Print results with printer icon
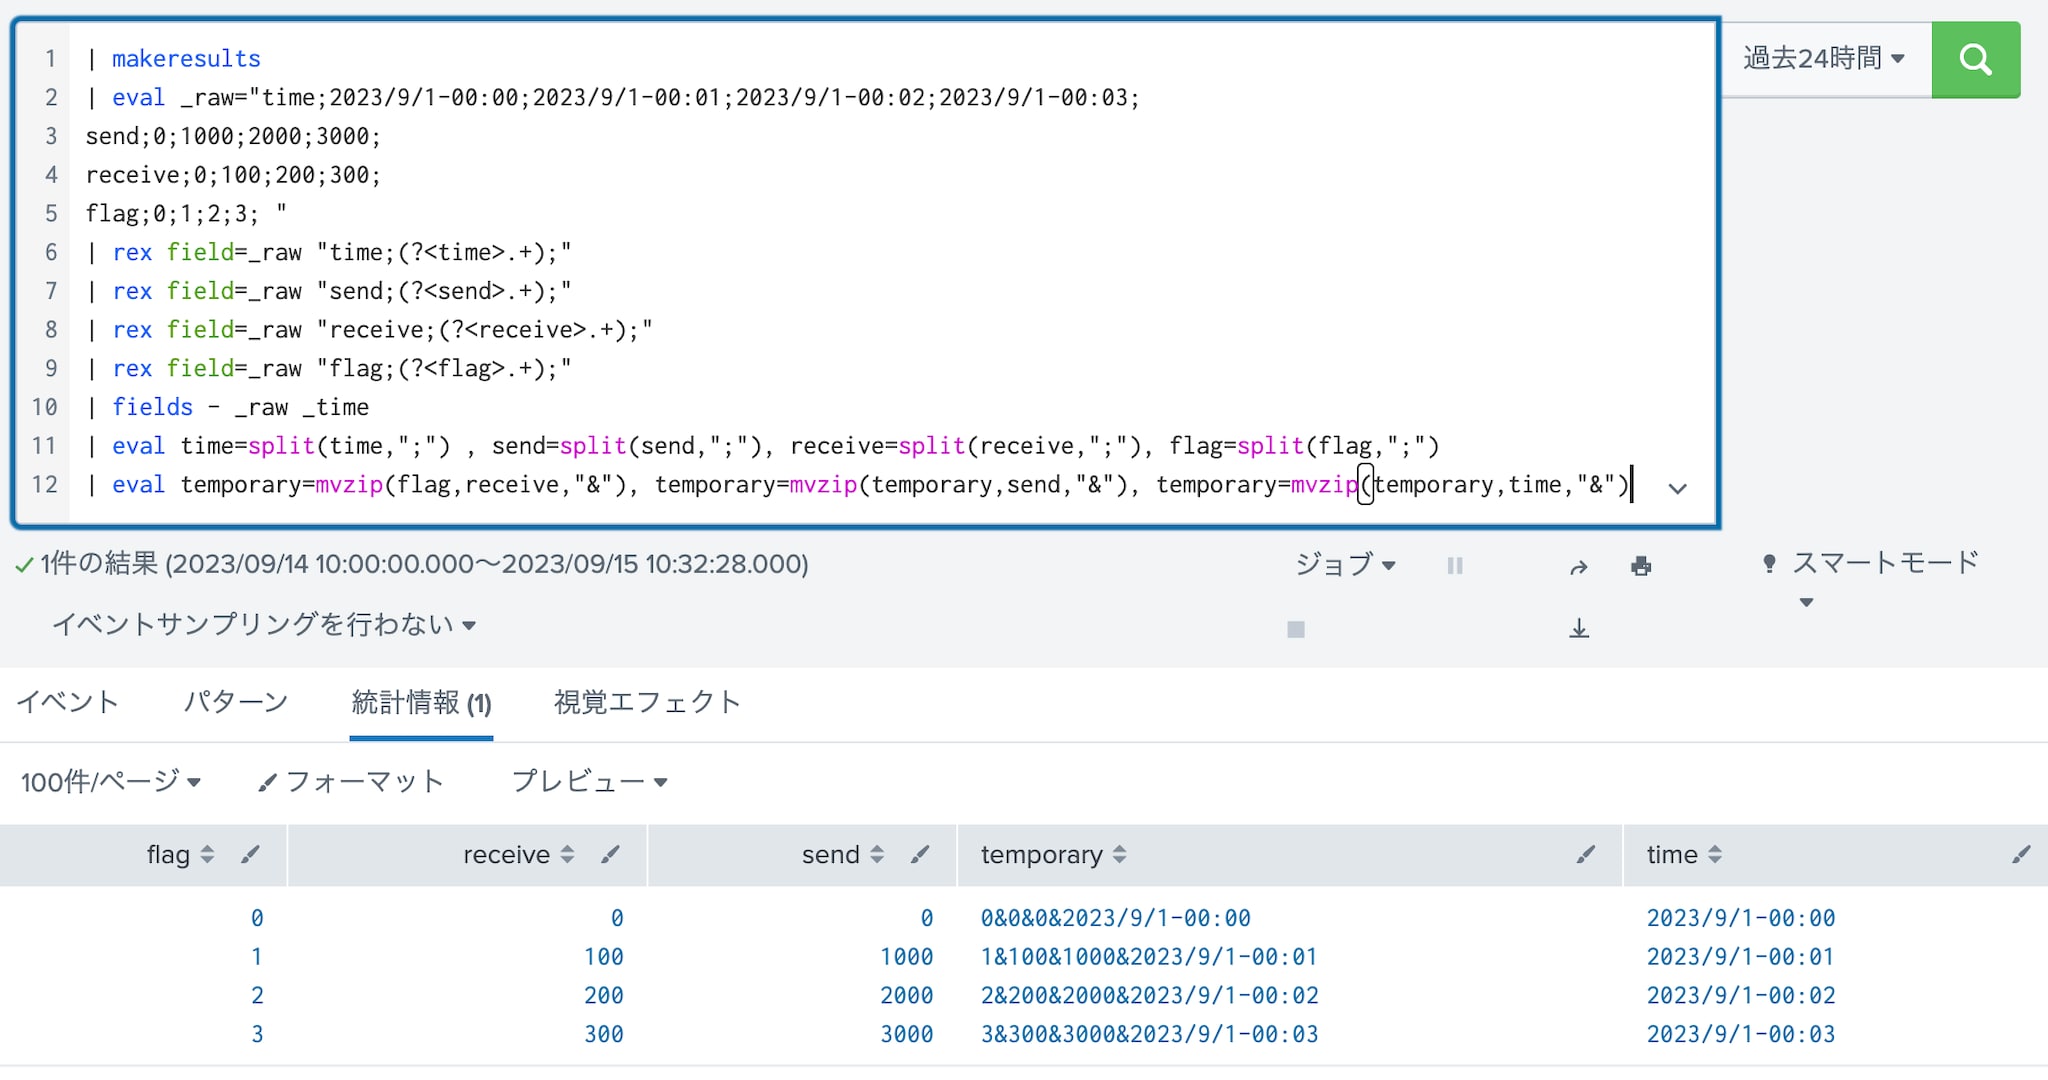The image size is (2048, 1080). pyautogui.click(x=1641, y=567)
